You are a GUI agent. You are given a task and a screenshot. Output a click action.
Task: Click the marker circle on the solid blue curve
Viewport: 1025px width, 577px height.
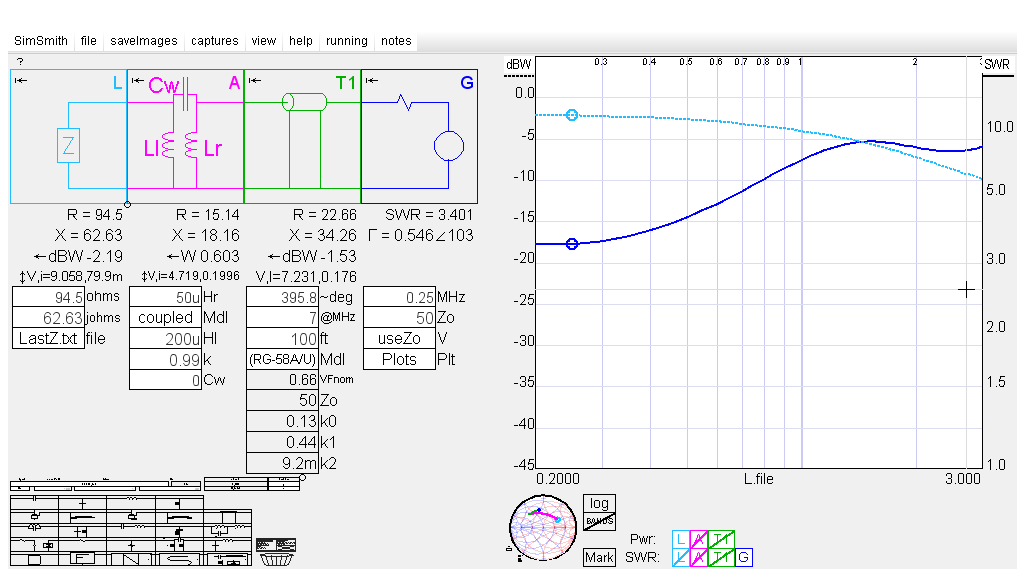[572, 244]
